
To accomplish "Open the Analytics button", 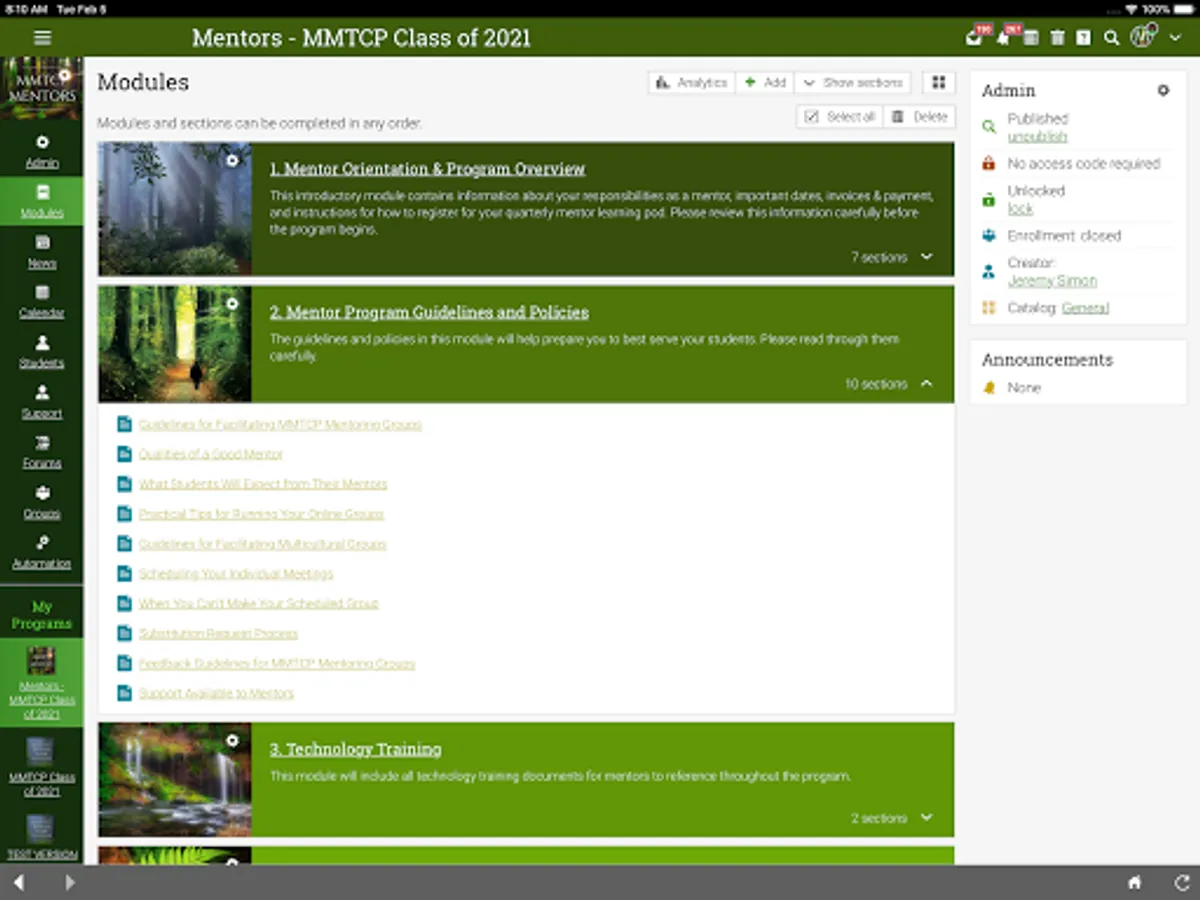I will (692, 83).
